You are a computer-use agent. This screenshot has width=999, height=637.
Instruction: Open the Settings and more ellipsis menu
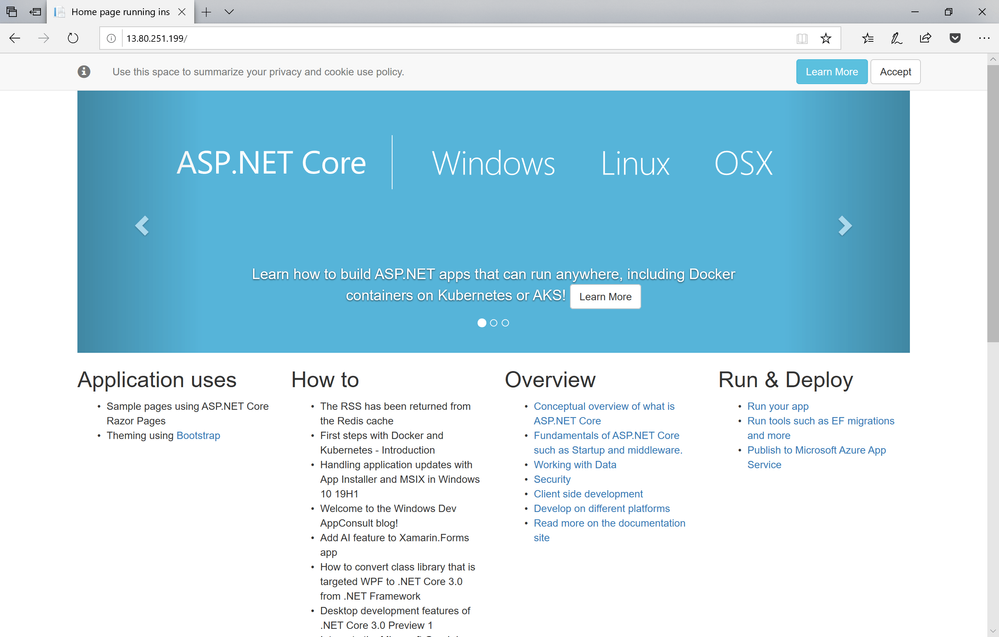(984, 38)
